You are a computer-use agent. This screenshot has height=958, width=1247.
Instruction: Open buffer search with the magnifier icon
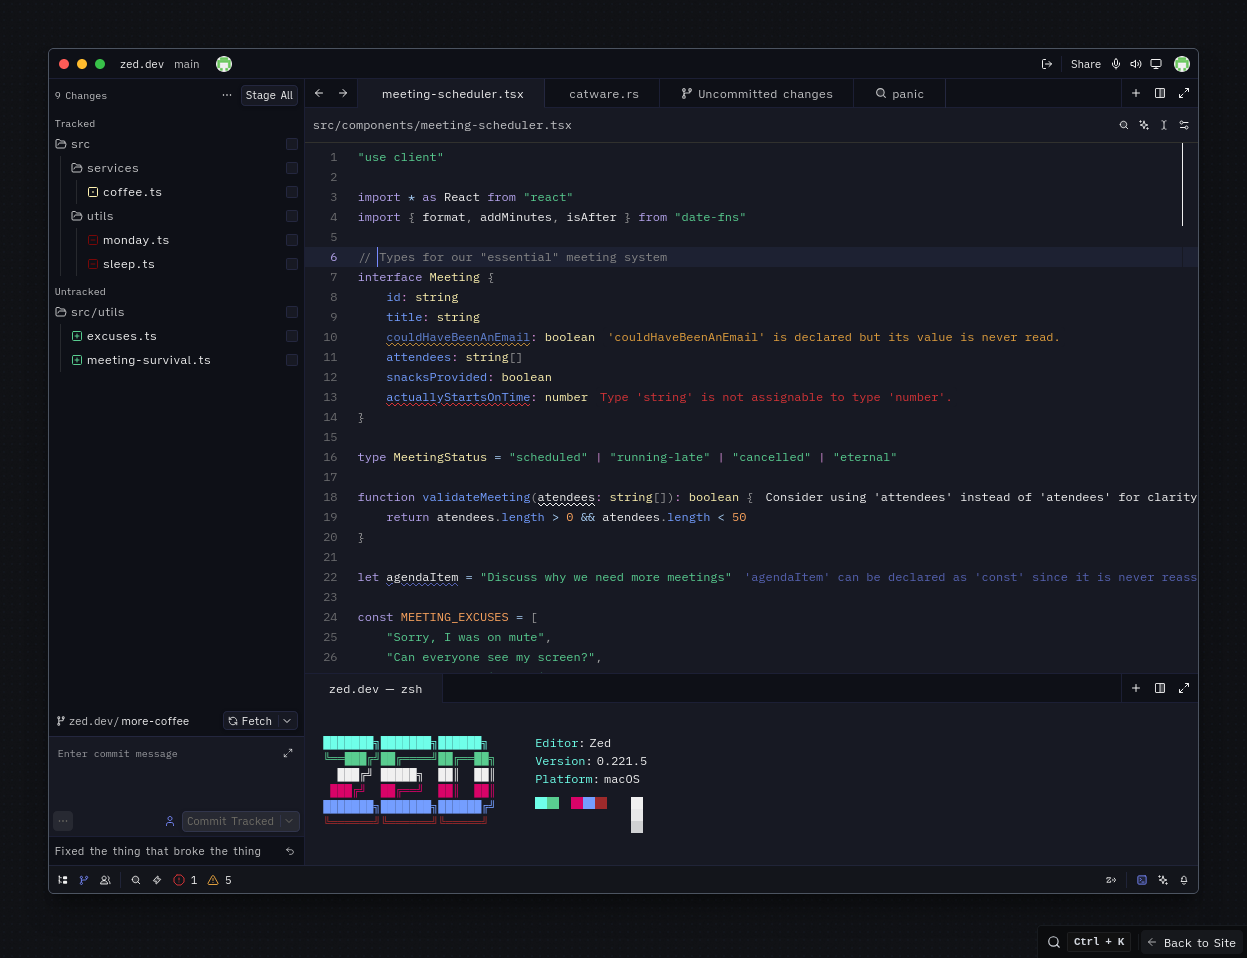coord(1124,125)
